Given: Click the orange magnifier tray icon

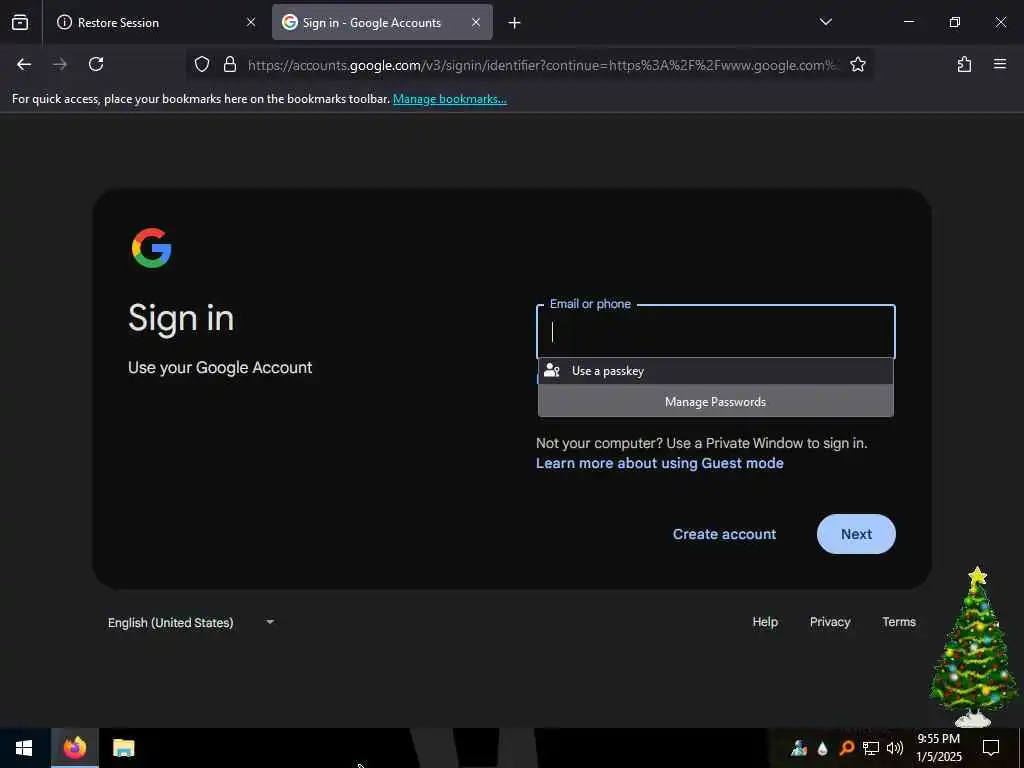Looking at the screenshot, I should click(x=846, y=748).
